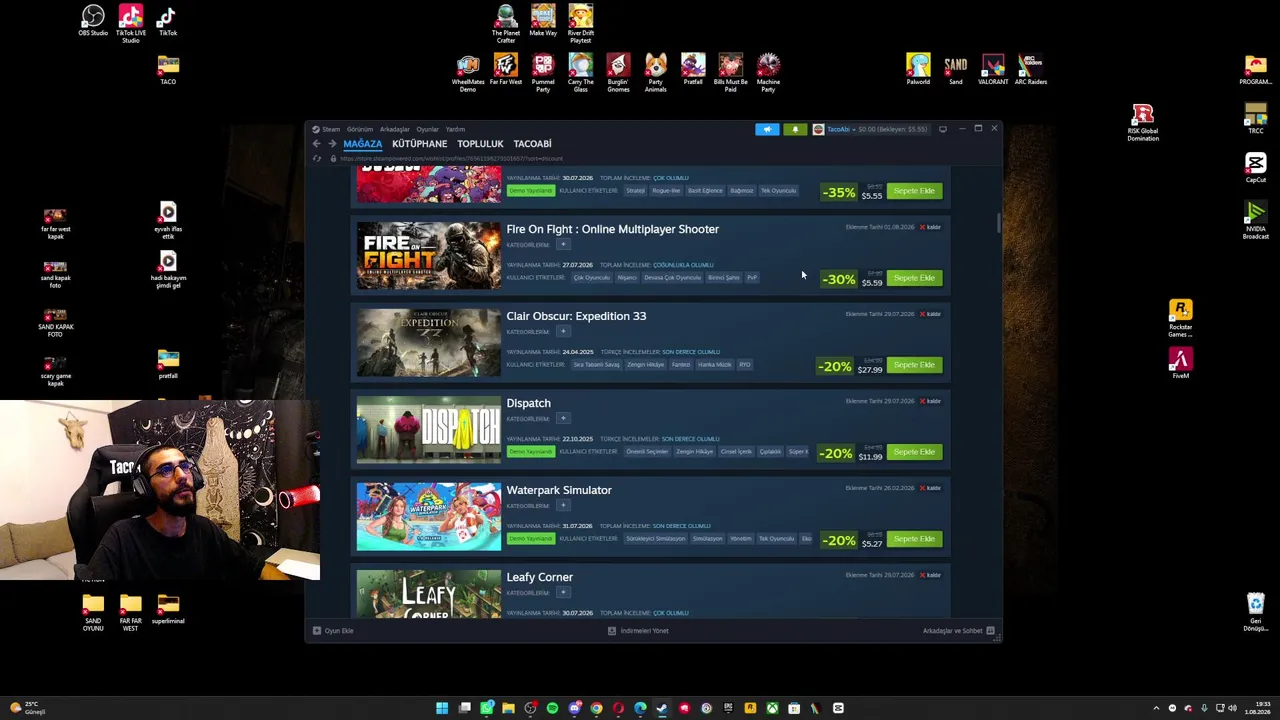Open the Leafy Corner title link
1280x720 pixels.
(x=540, y=577)
